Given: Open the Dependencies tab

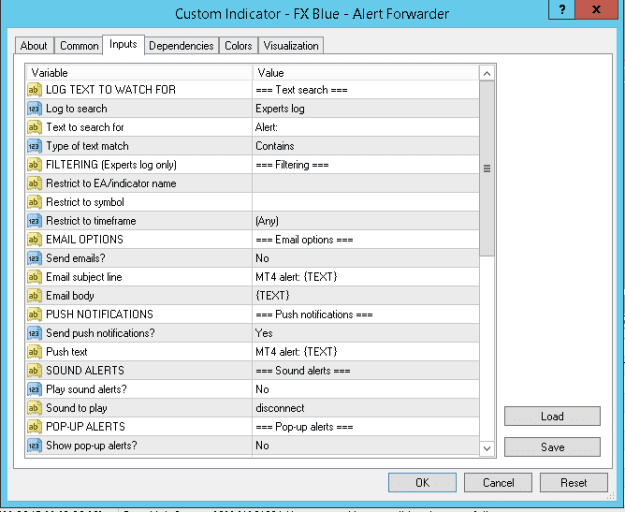Looking at the screenshot, I should [181, 46].
